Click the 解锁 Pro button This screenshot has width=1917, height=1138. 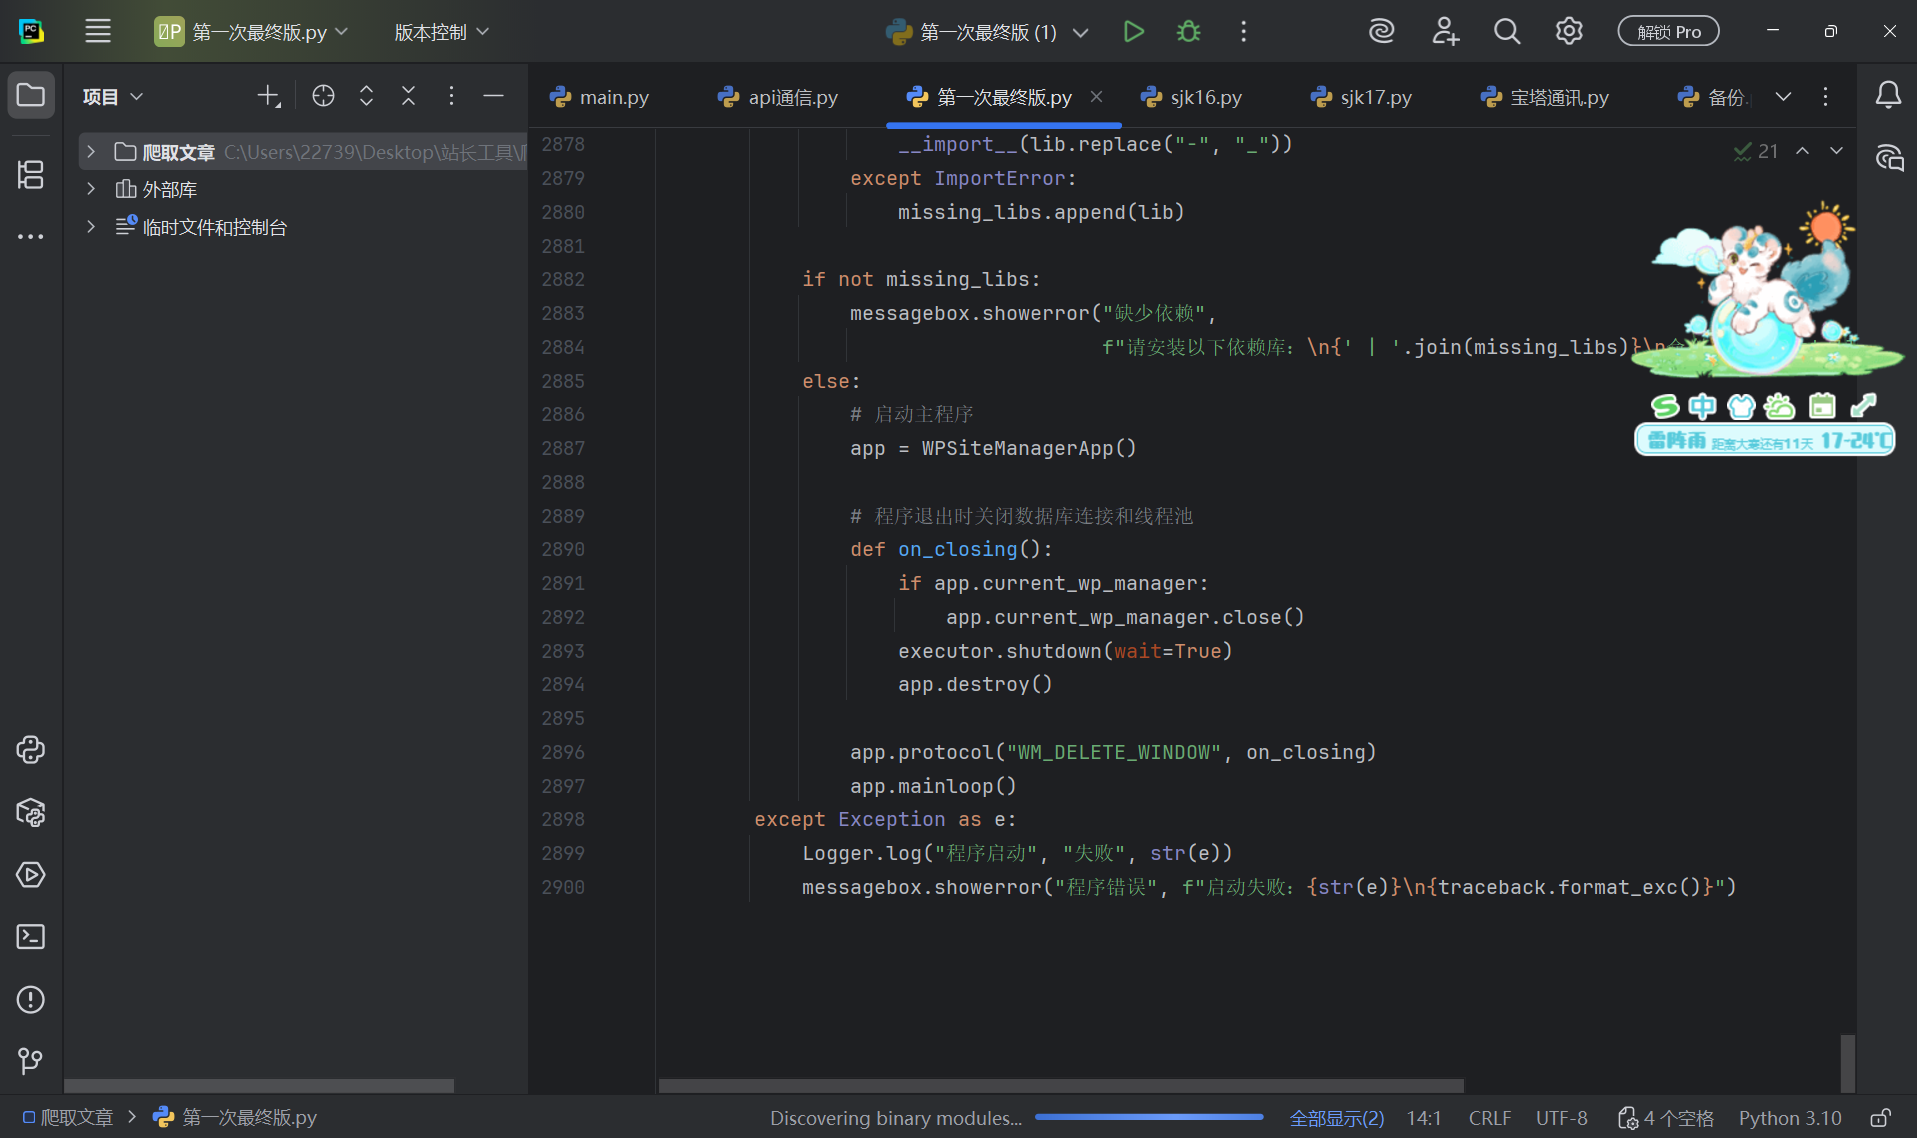click(x=1668, y=32)
